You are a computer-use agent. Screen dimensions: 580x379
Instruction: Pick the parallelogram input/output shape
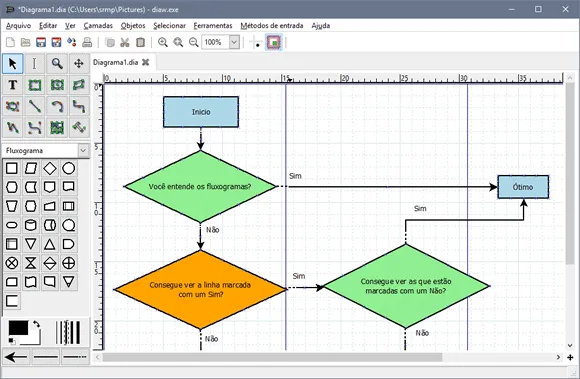coord(31,168)
